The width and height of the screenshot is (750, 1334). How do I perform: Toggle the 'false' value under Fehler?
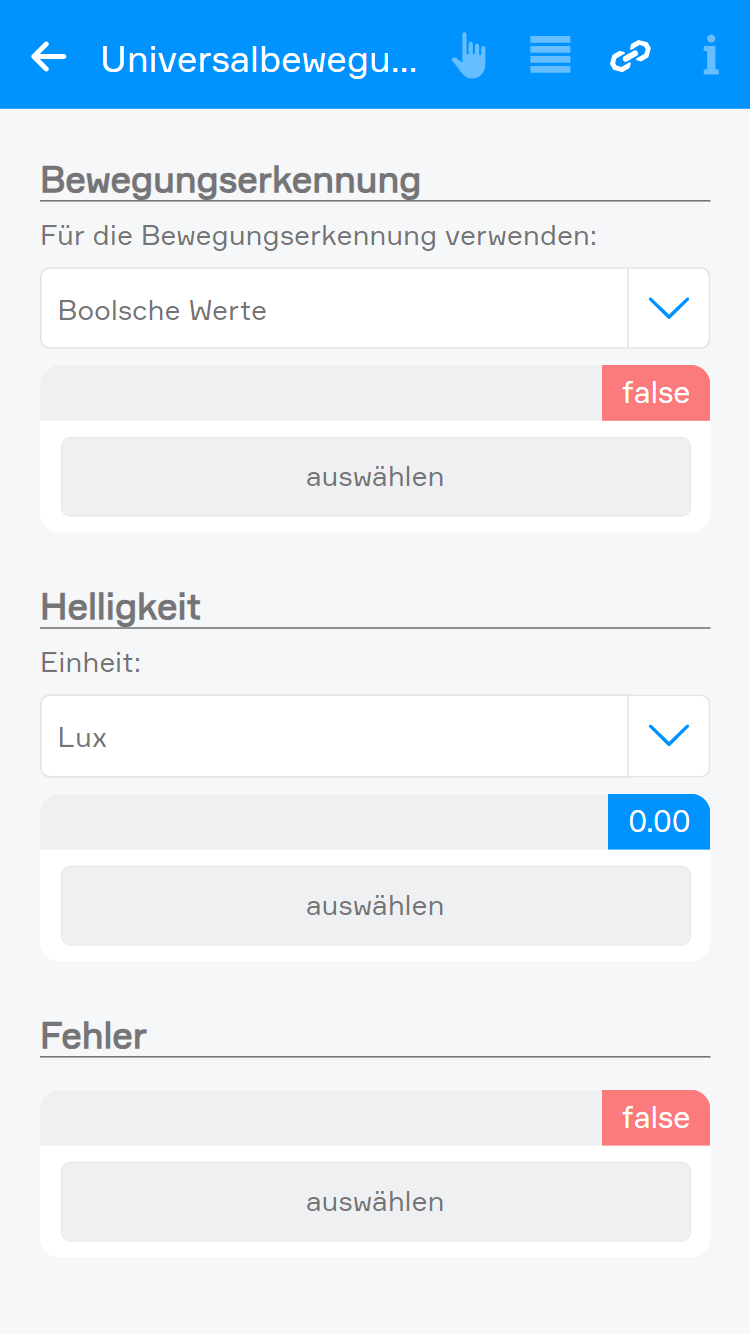click(656, 1118)
